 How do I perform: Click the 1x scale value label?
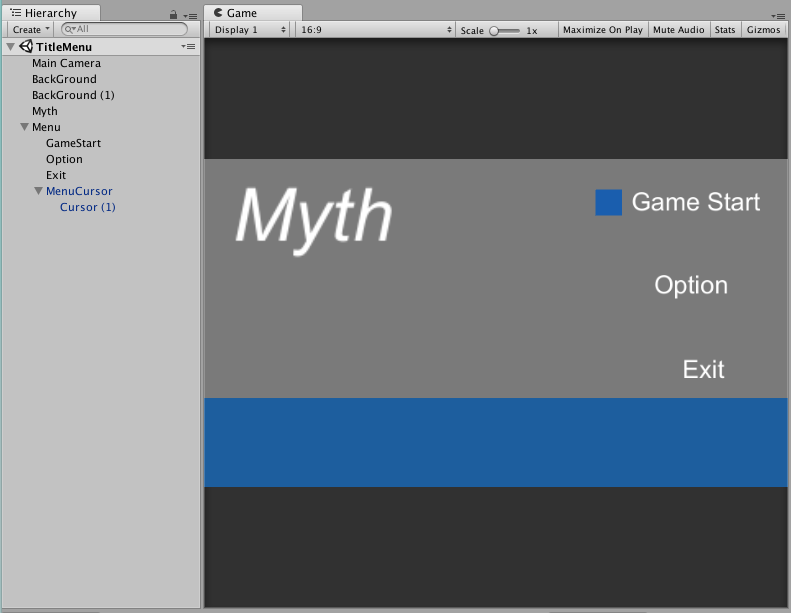[532, 31]
